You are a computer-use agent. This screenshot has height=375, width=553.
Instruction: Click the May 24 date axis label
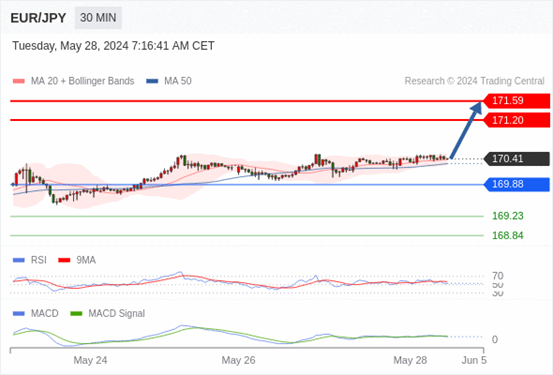click(90, 361)
